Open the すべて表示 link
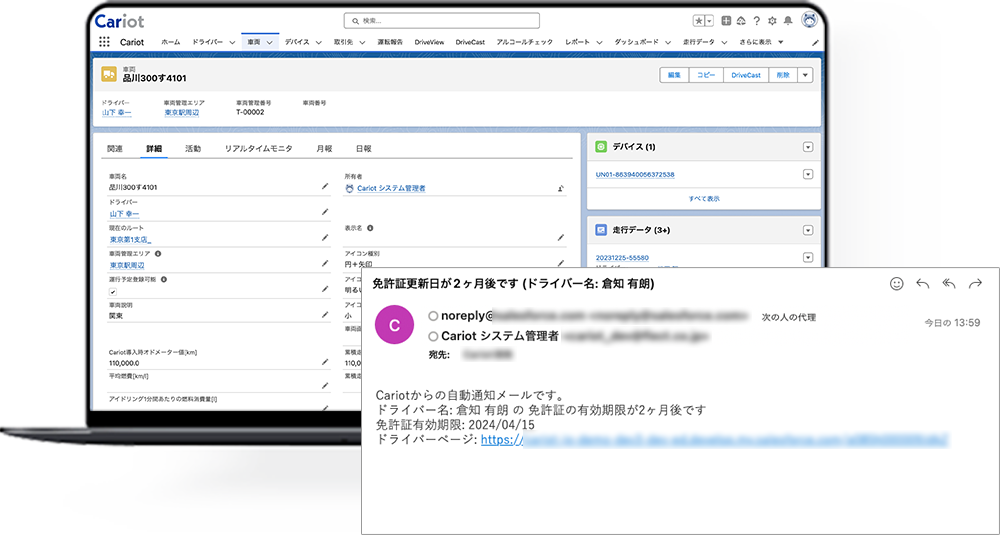Viewport: 1000px width, 535px height. 703,199
